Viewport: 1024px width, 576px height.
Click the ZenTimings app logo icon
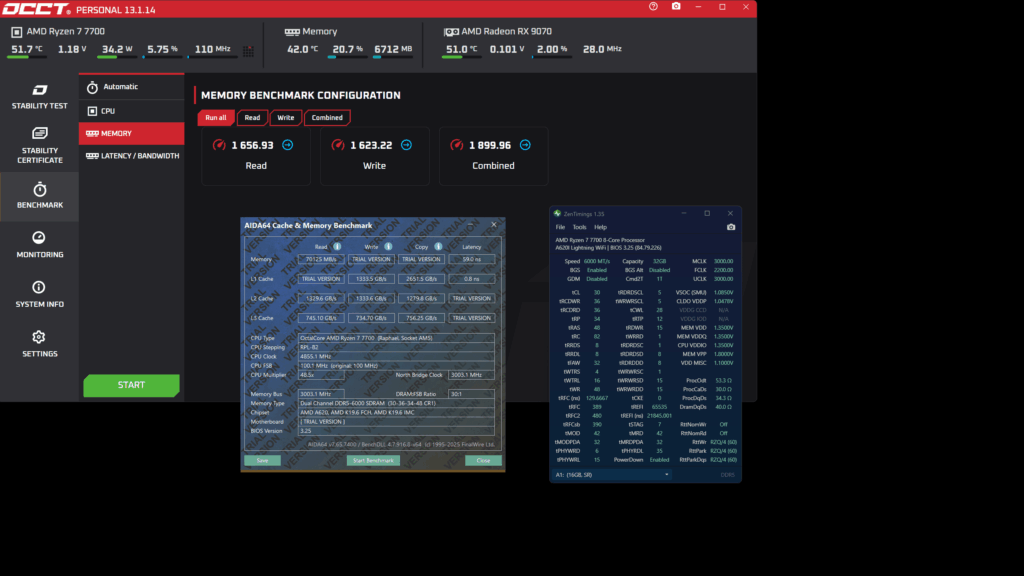(x=557, y=214)
